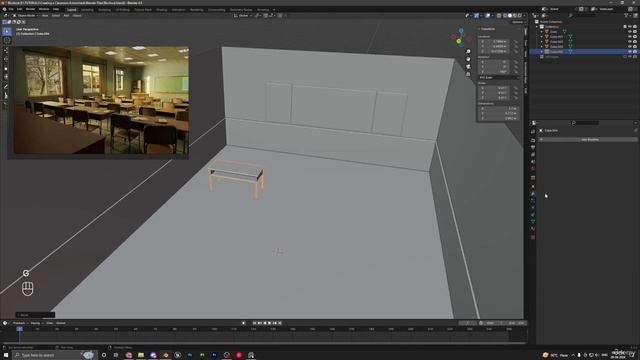Open the Edit menu
640x360 pixels.
coord(19,9)
